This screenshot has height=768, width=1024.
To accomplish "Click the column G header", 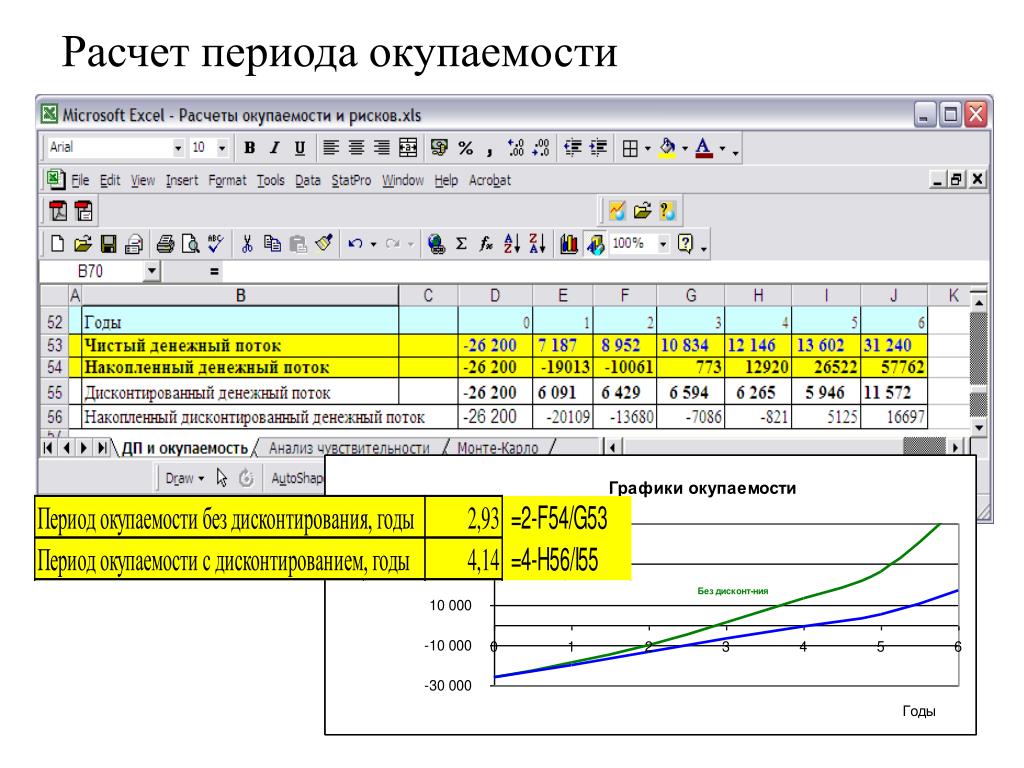I will (x=690, y=294).
